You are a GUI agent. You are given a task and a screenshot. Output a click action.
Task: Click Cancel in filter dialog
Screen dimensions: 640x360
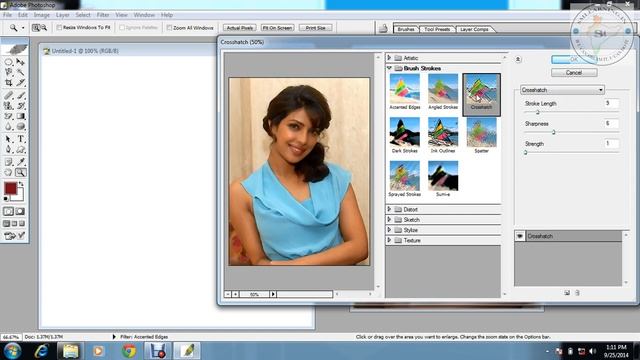tap(574, 72)
